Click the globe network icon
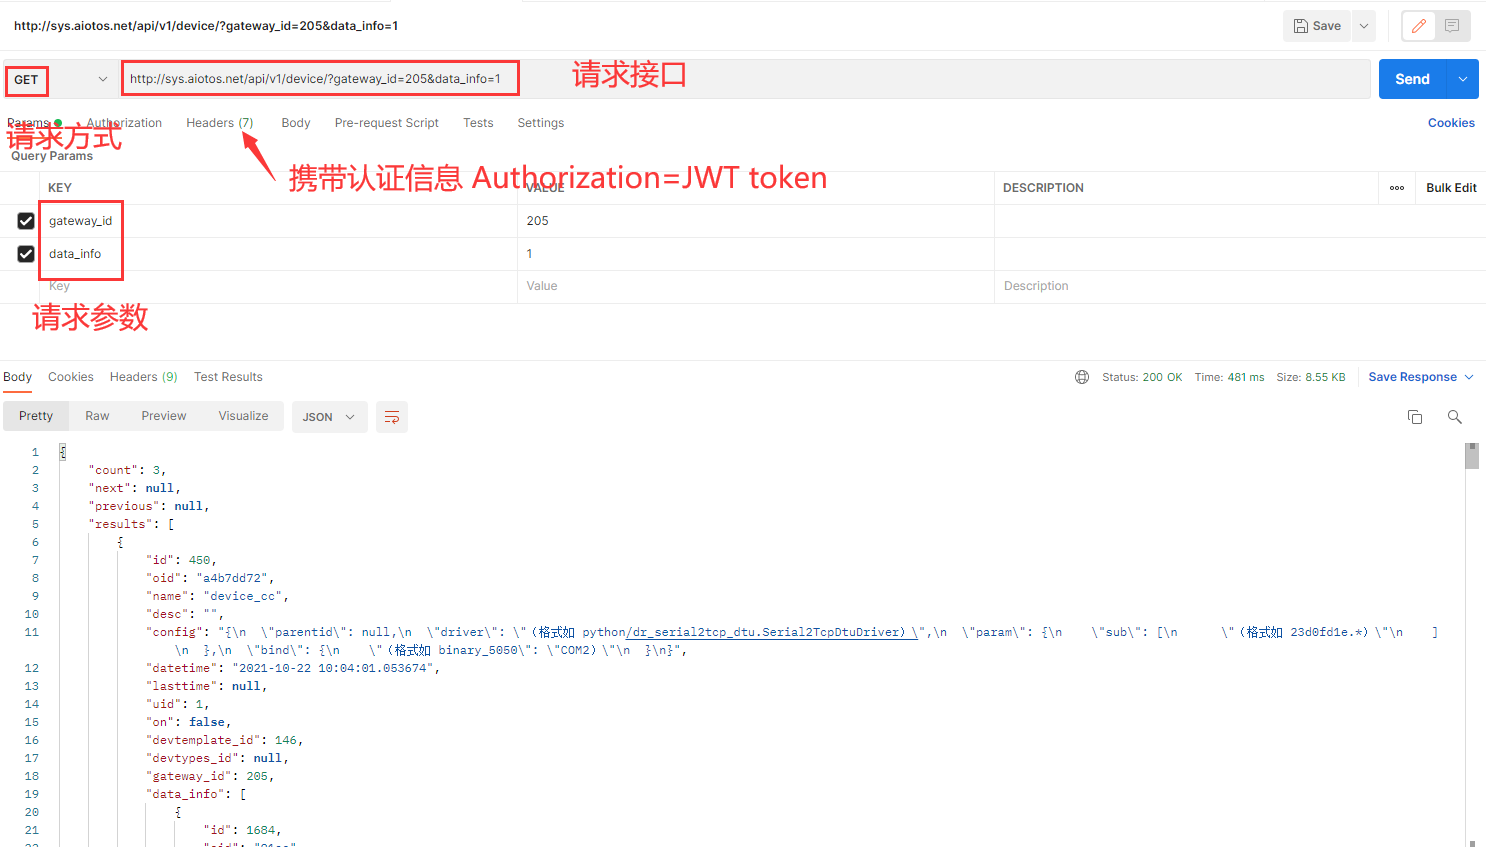Viewport: 1486px width, 849px height. tap(1082, 377)
